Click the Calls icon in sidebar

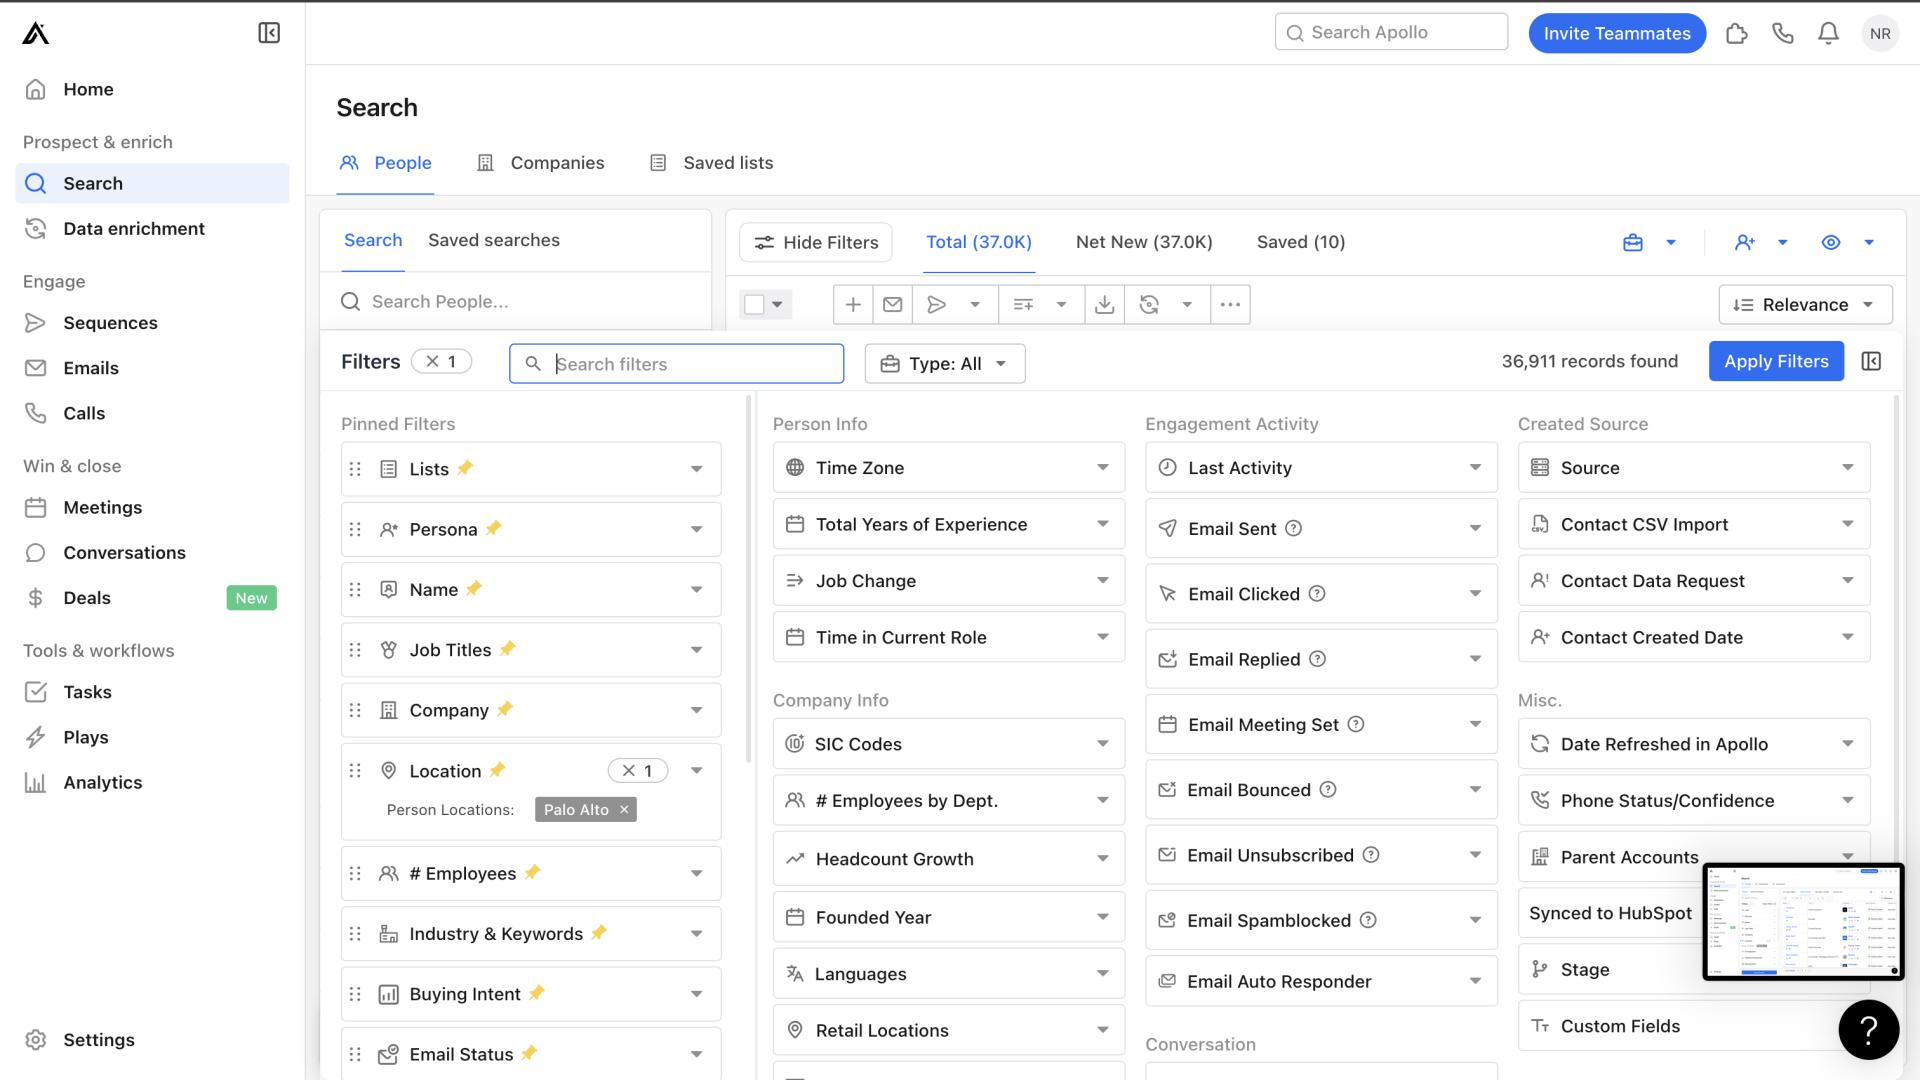pos(36,413)
